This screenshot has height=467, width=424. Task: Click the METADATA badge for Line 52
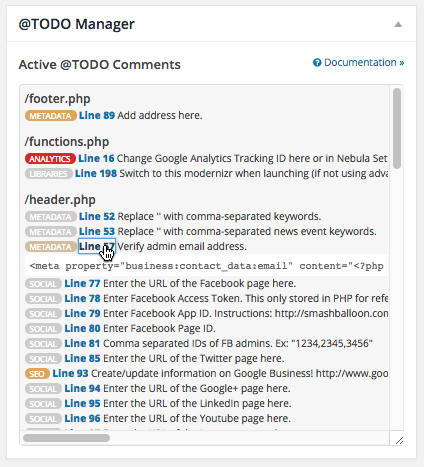point(51,217)
